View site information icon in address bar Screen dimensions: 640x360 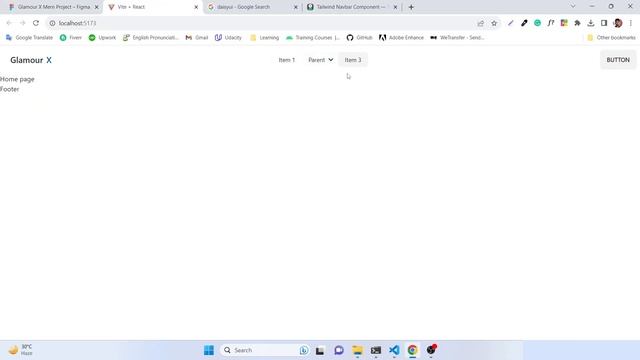tap(52, 23)
